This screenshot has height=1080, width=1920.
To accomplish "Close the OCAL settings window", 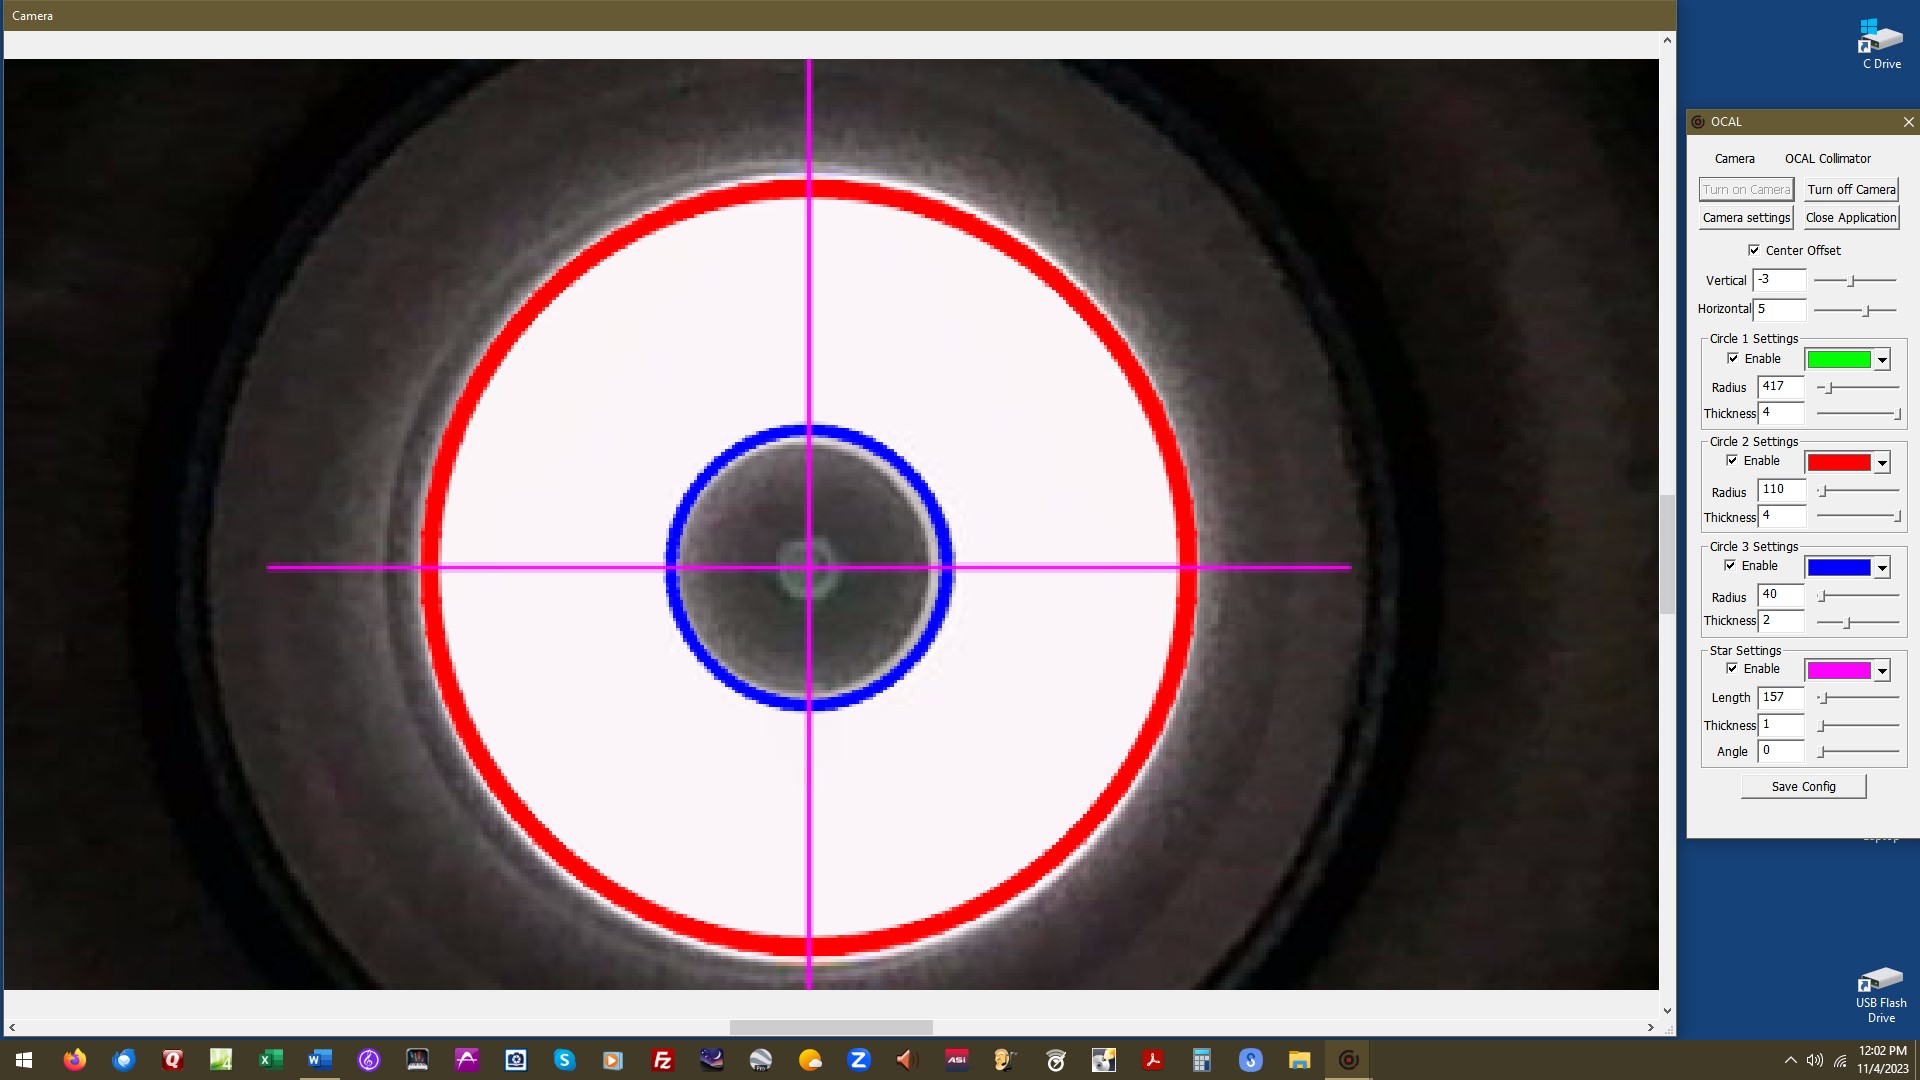I will click(1908, 122).
